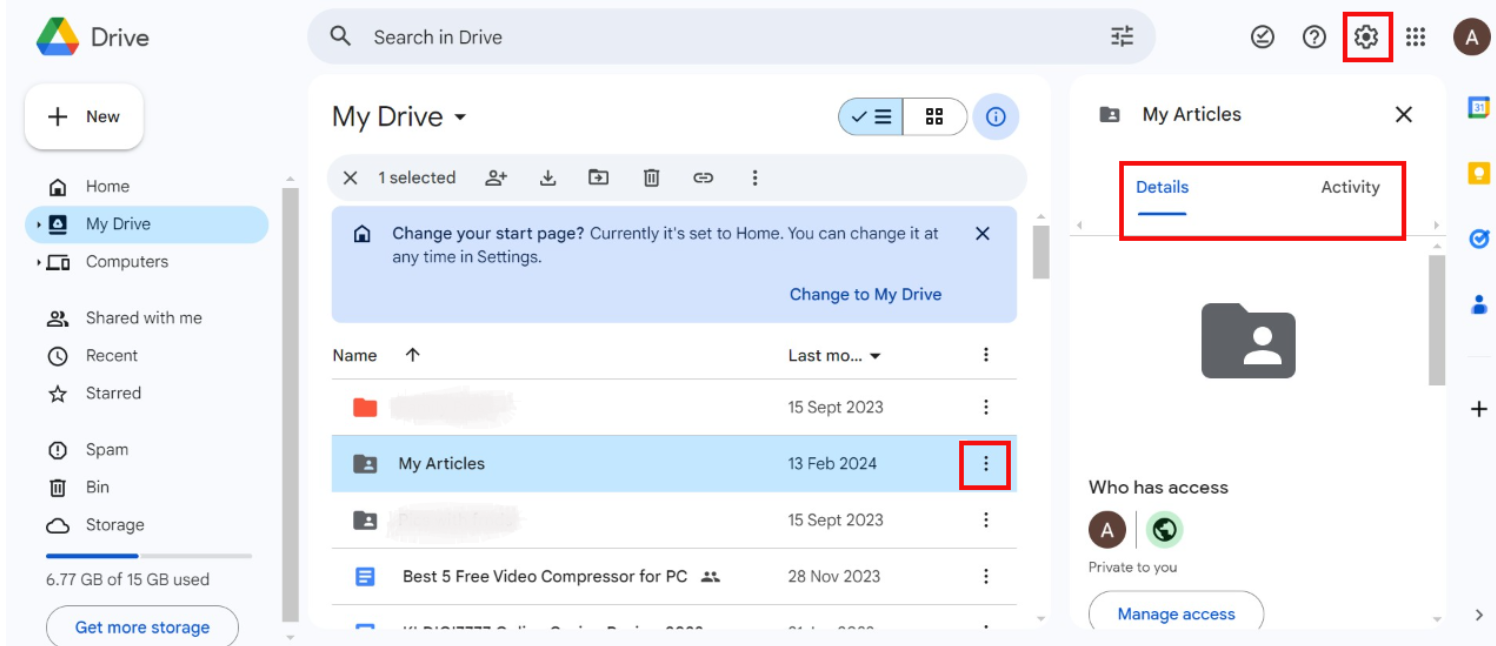Copy link of the selected item
This screenshot has height=646, width=1496.
pyautogui.click(x=703, y=178)
